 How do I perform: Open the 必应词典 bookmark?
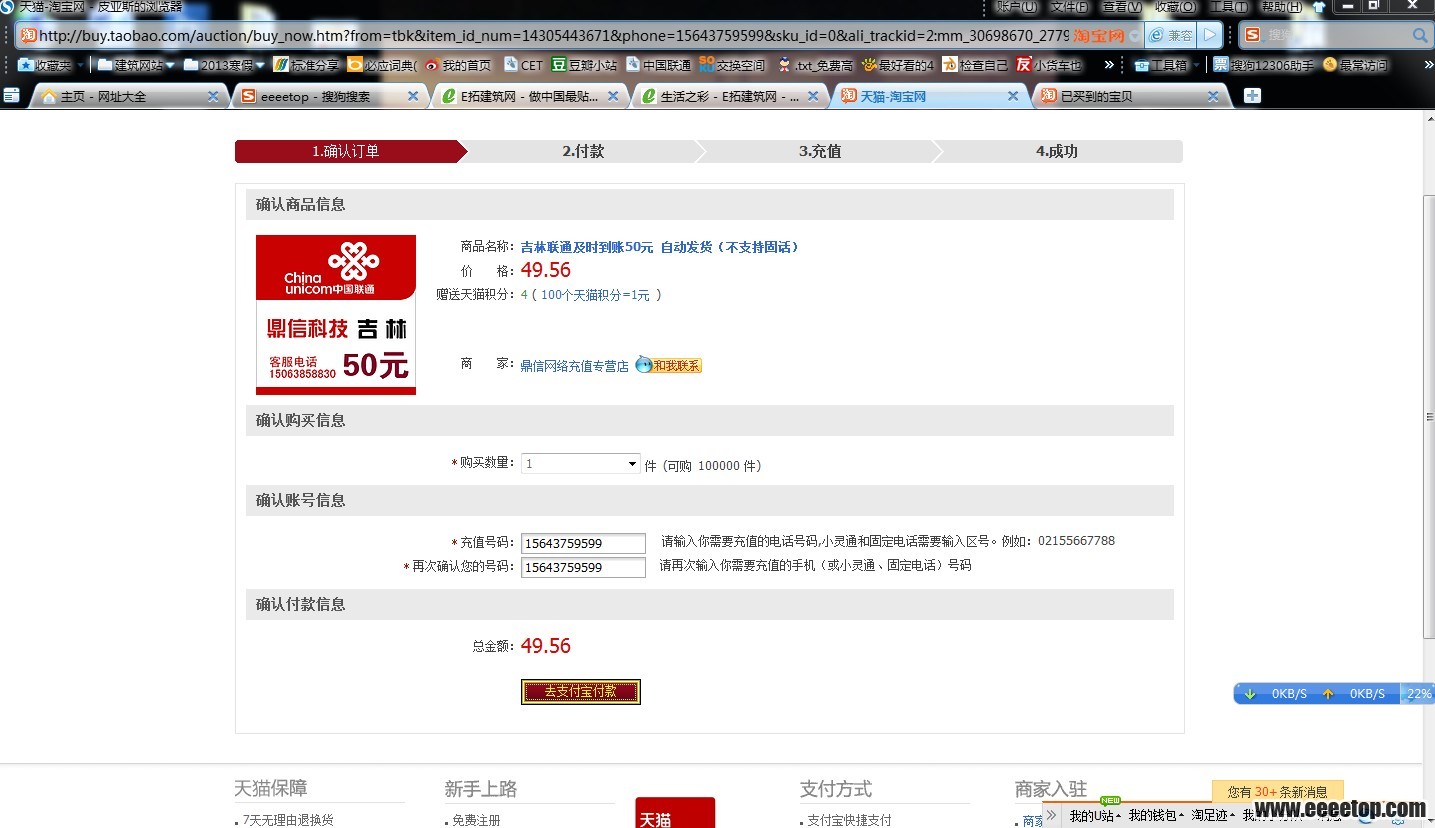coord(381,65)
